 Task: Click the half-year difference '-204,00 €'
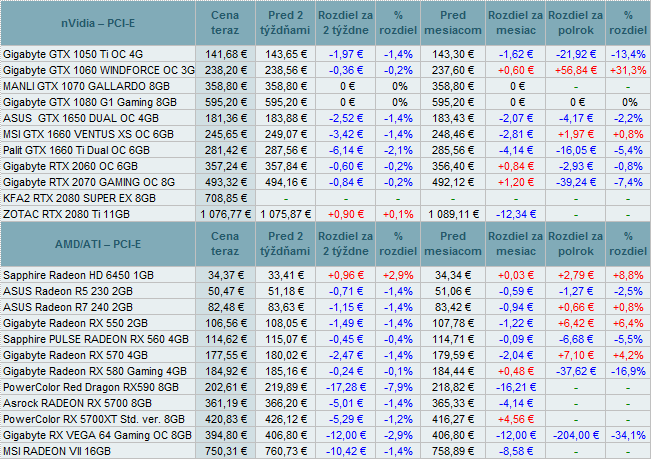[576, 435]
